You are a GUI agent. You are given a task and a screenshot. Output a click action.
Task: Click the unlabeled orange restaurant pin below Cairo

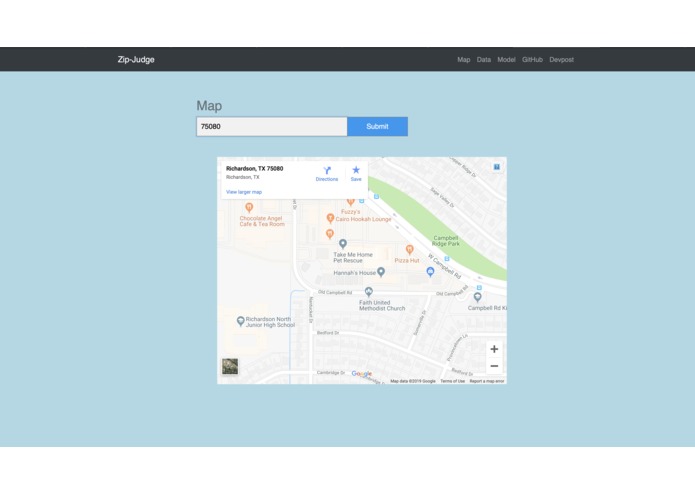330,233
